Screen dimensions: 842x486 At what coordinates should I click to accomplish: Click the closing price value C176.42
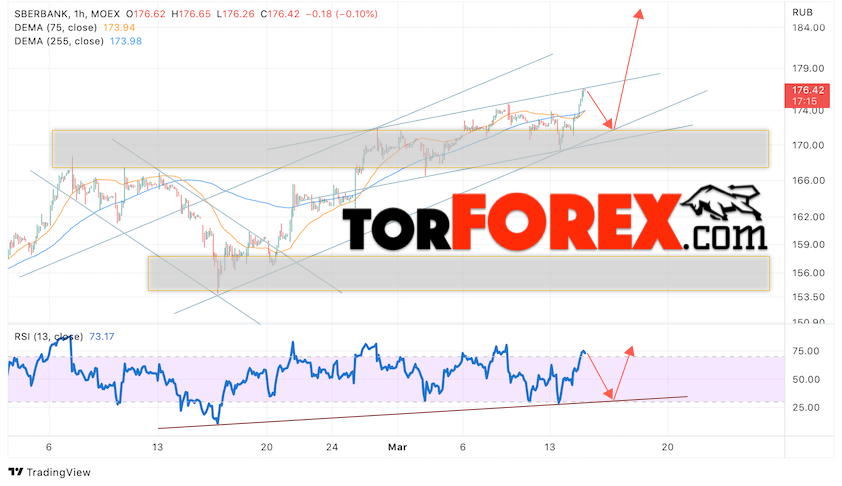(x=280, y=14)
